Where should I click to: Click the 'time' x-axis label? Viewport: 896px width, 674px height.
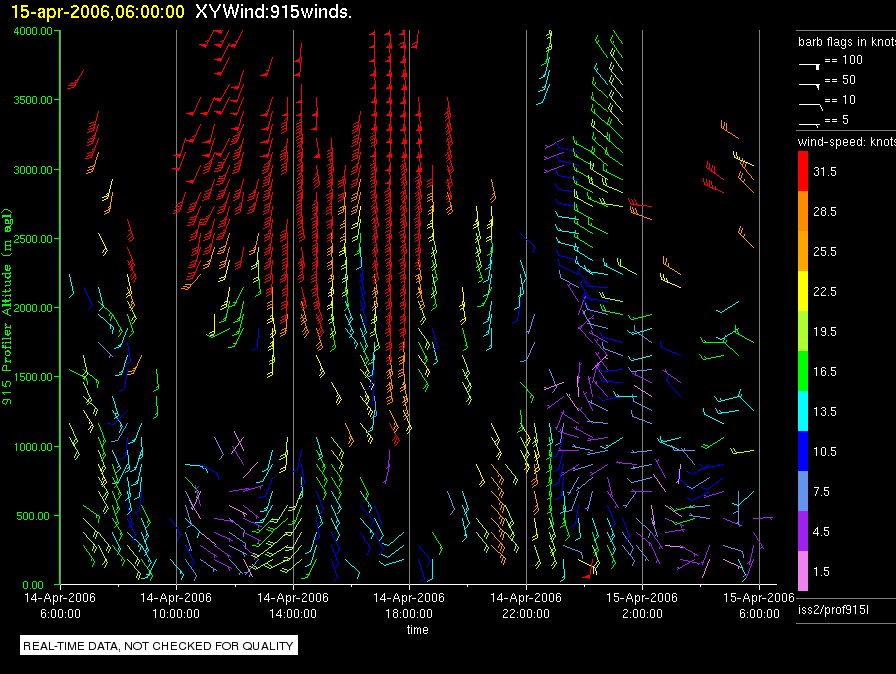point(418,629)
